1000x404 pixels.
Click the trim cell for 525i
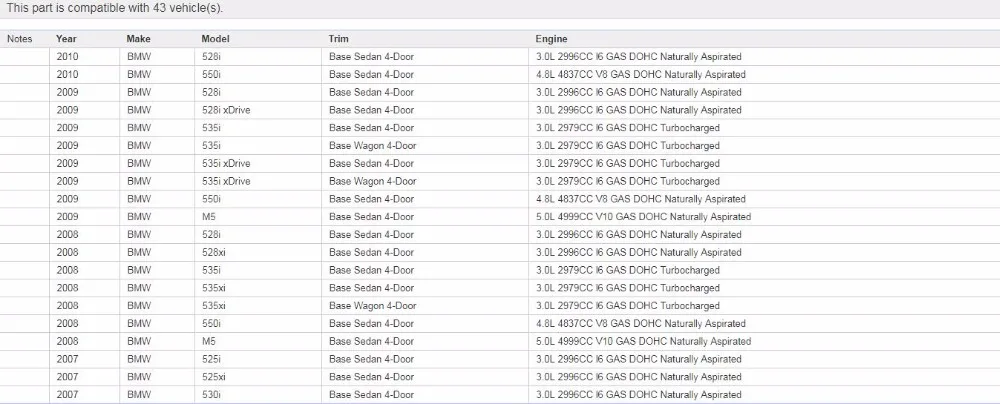pyautogui.click(x=371, y=359)
